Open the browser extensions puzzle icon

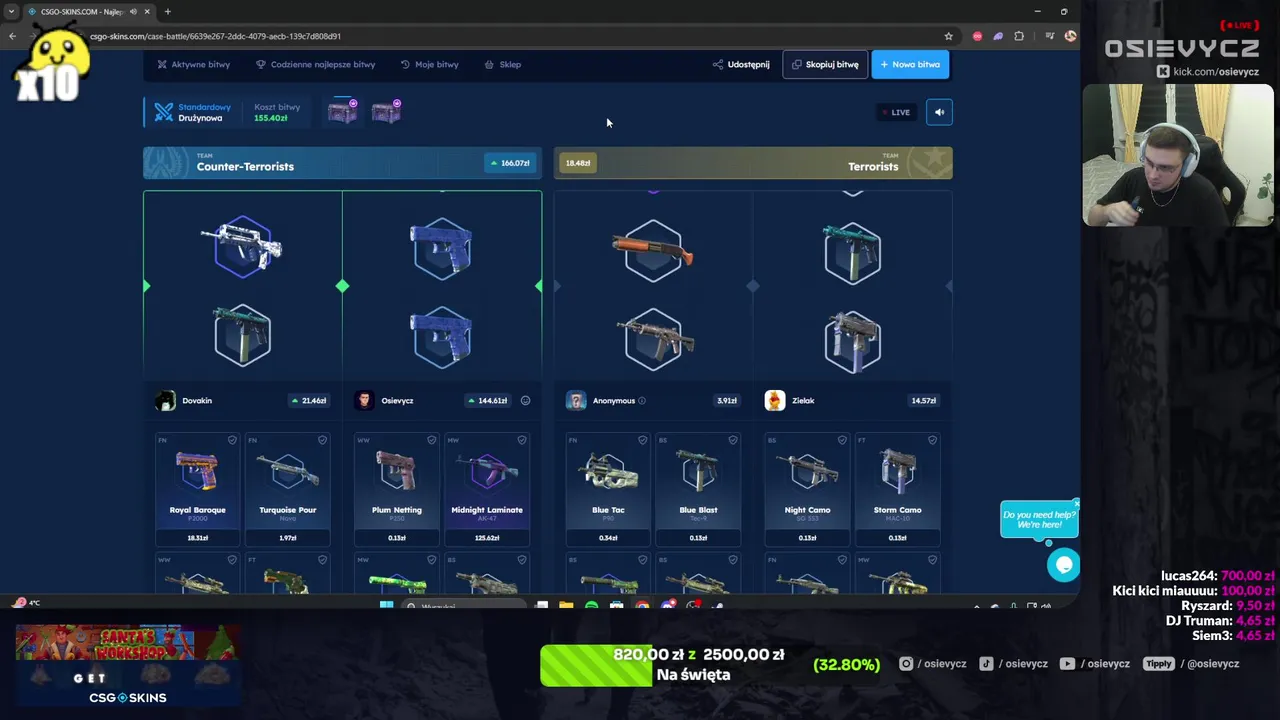click(1019, 36)
